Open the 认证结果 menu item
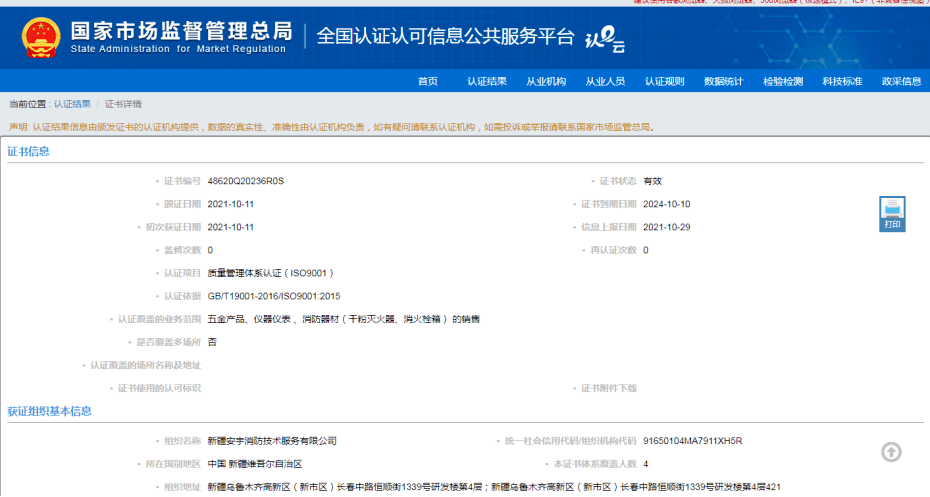930x497 pixels. coord(487,81)
